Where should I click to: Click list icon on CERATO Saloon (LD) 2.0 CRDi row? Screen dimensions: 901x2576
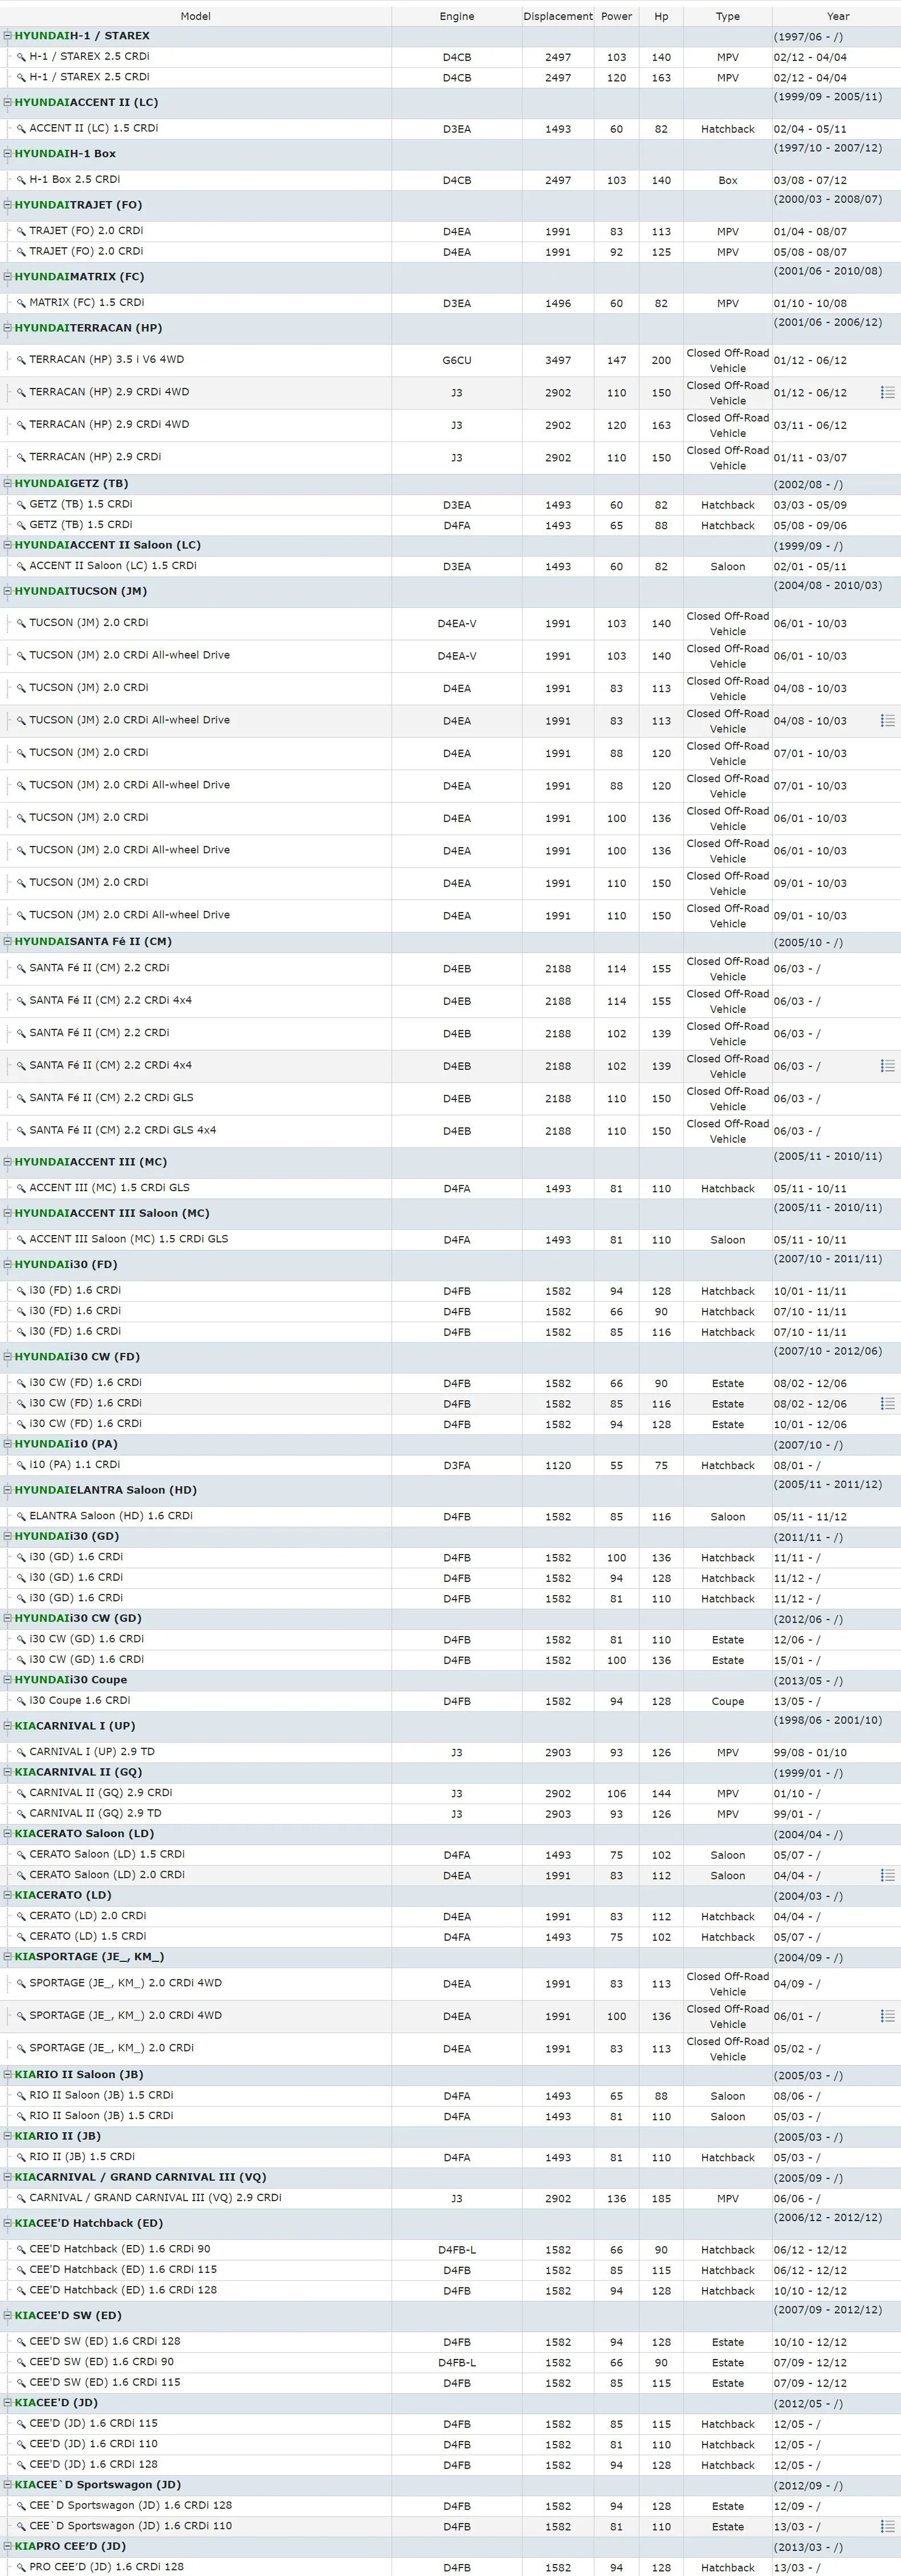pyautogui.click(x=887, y=1876)
